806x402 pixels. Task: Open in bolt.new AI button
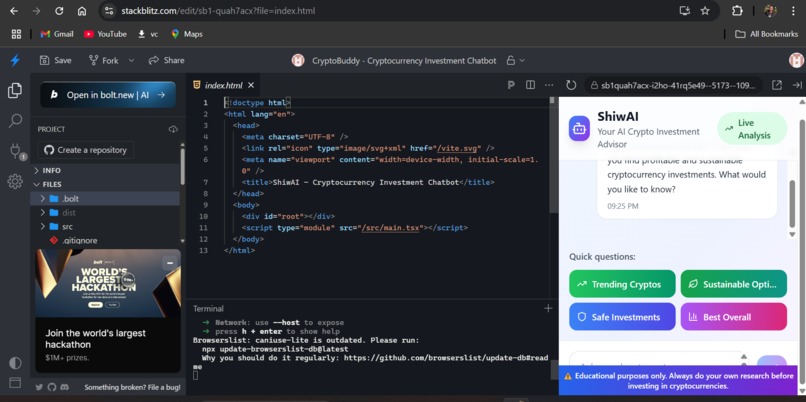108,95
